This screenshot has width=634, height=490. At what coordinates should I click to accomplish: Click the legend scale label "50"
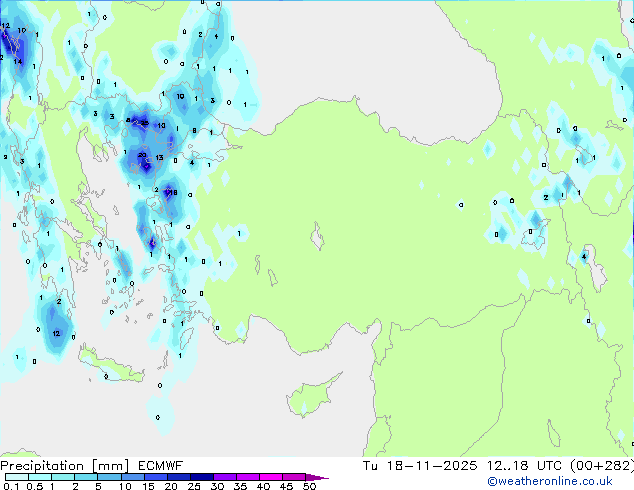(x=309, y=486)
